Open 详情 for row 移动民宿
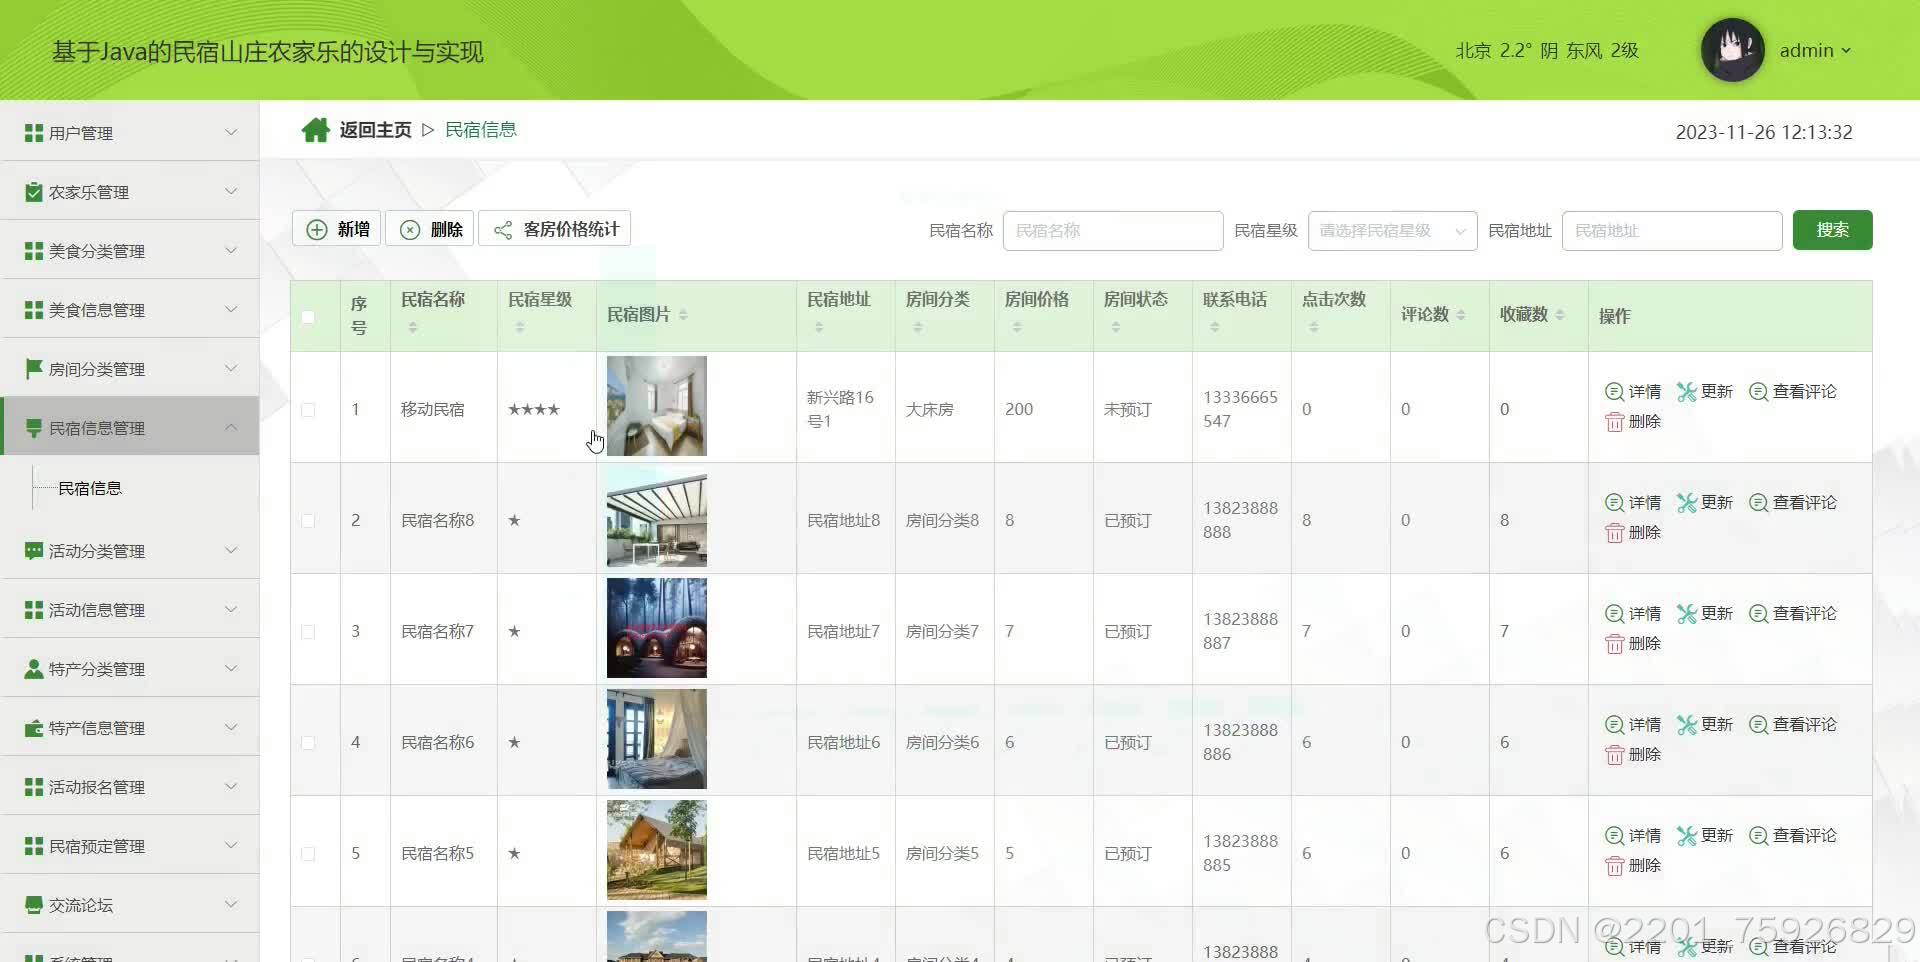Screen dimensions: 1920x962 [x=1633, y=392]
